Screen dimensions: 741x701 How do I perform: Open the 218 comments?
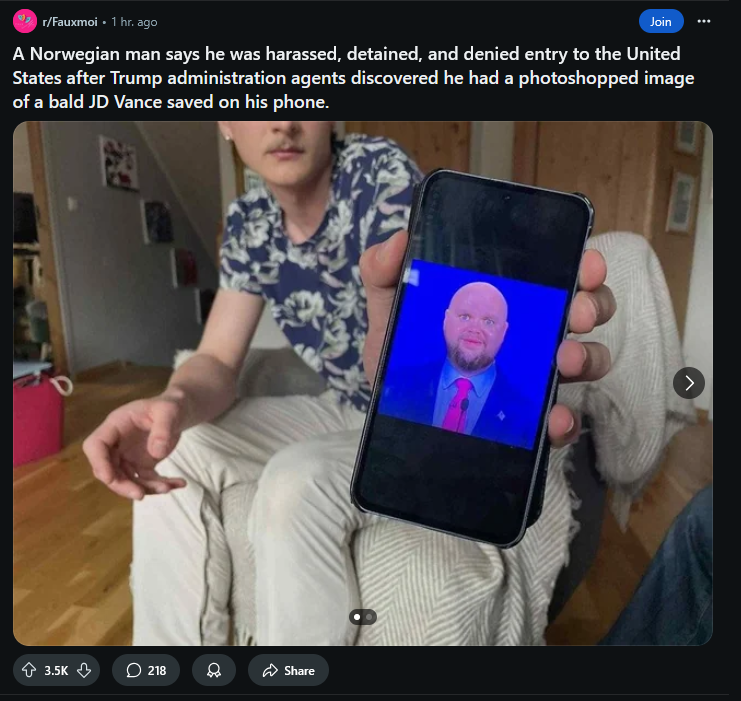click(146, 670)
